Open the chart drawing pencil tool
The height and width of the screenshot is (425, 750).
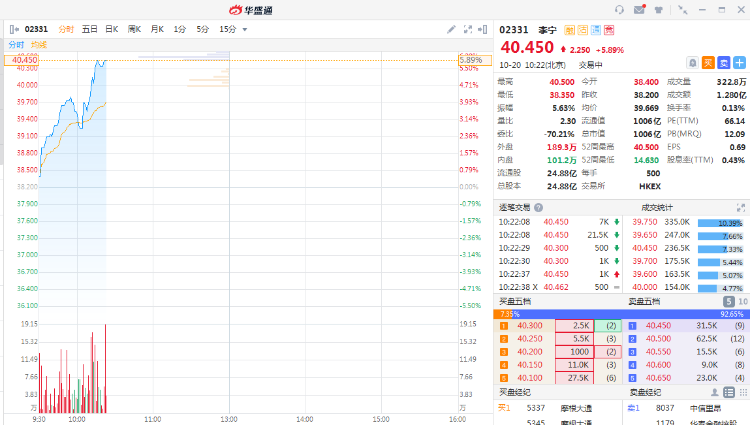point(451,29)
